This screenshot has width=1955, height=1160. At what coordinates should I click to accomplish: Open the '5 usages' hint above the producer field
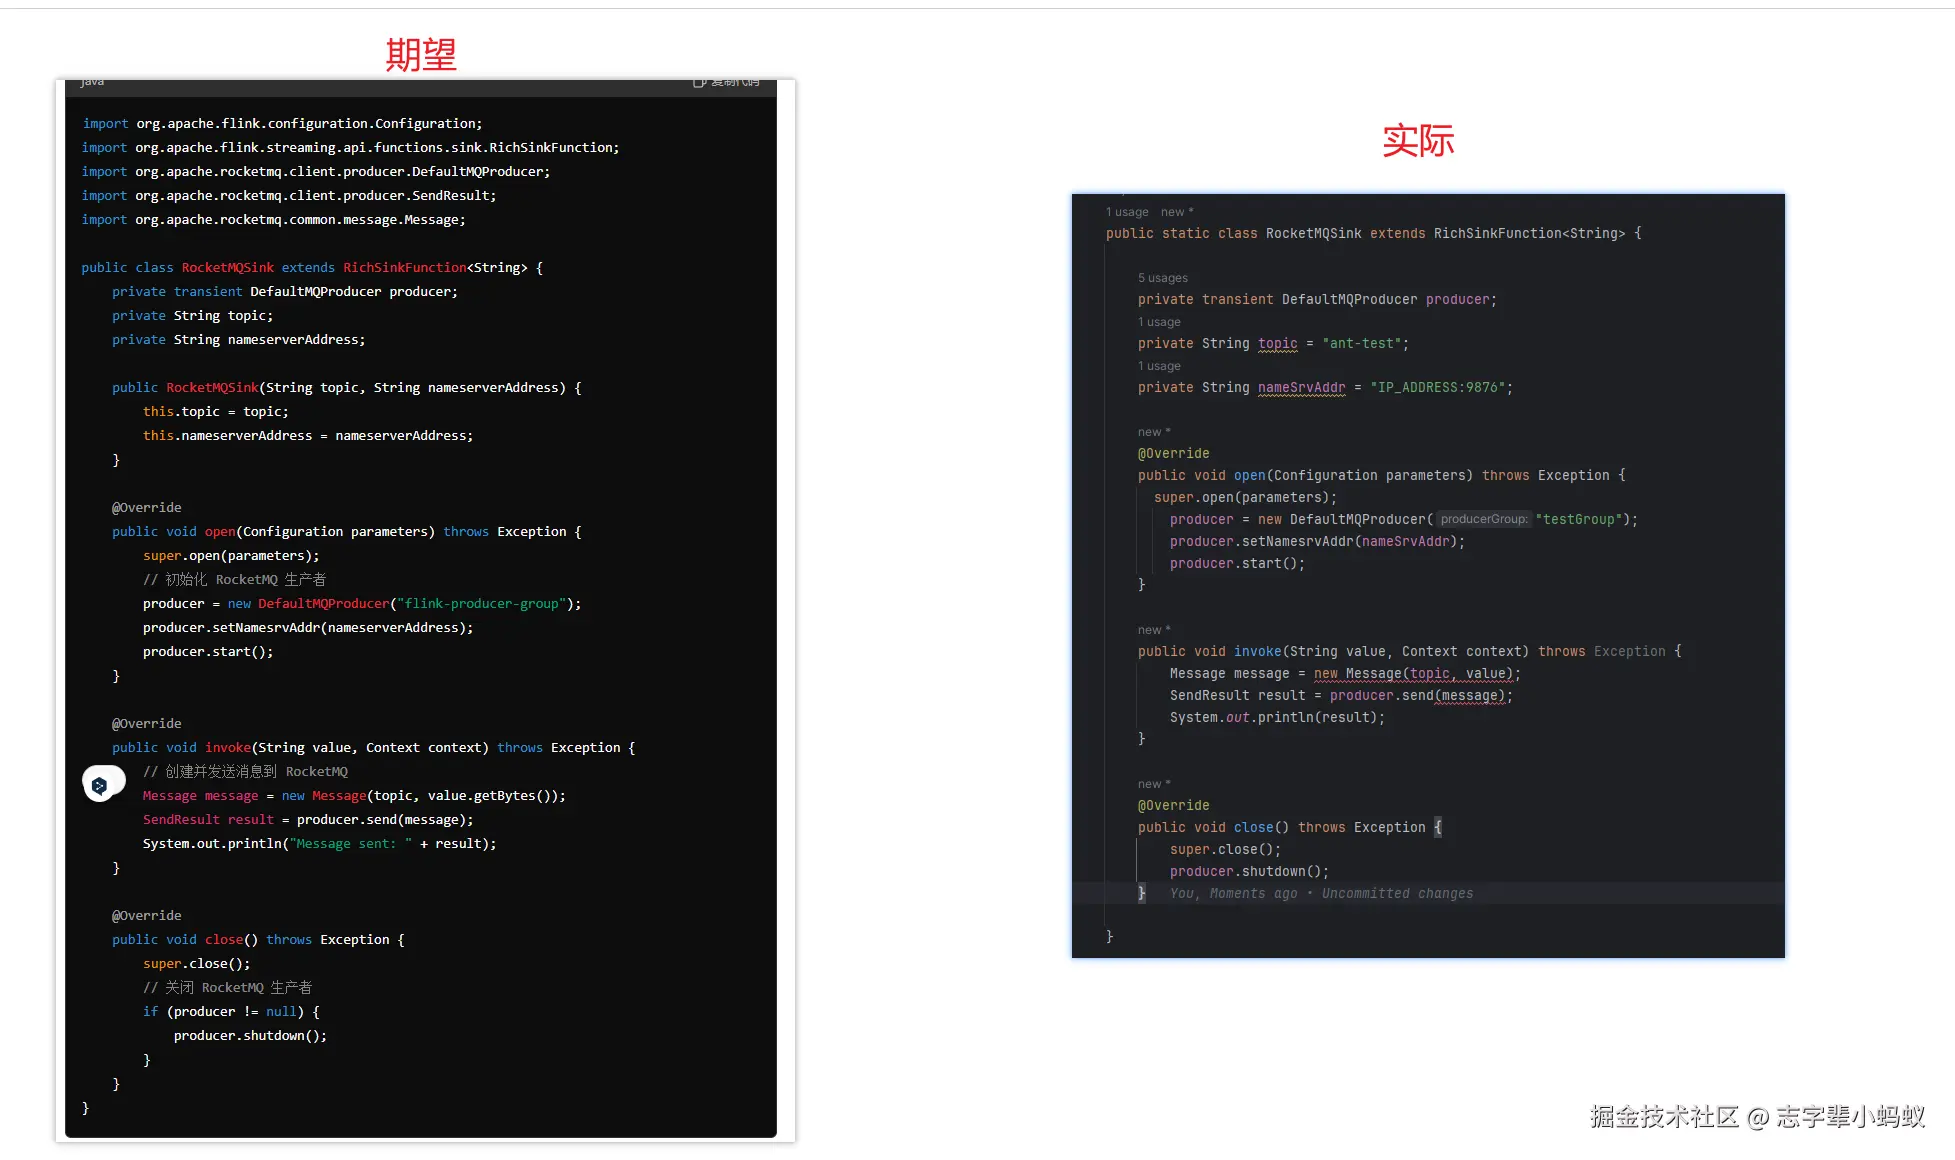[x=1163, y=278]
